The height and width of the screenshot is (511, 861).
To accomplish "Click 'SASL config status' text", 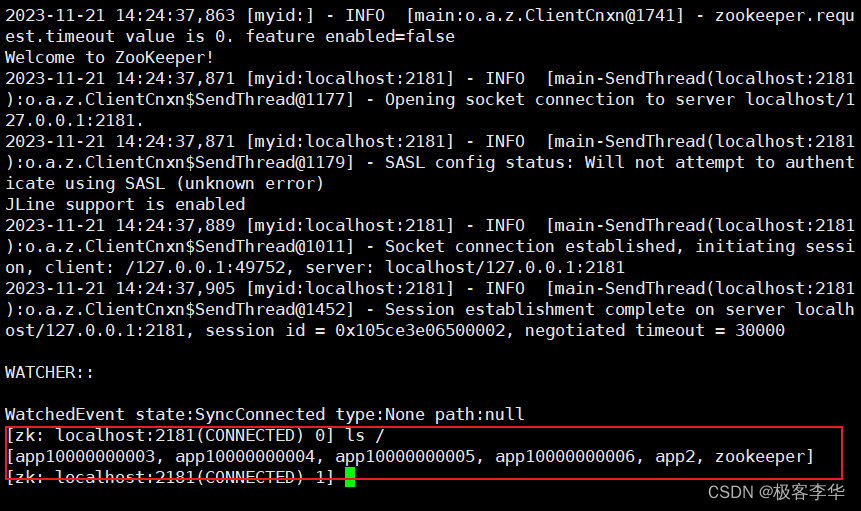I will coord(476,162).
